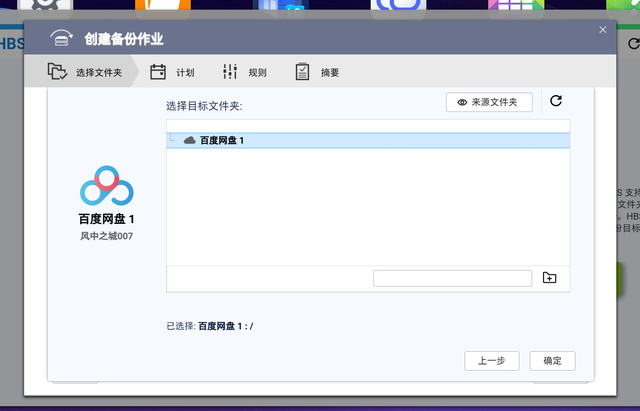Click the HBS refresh icon behind dialog

(633, 44)
